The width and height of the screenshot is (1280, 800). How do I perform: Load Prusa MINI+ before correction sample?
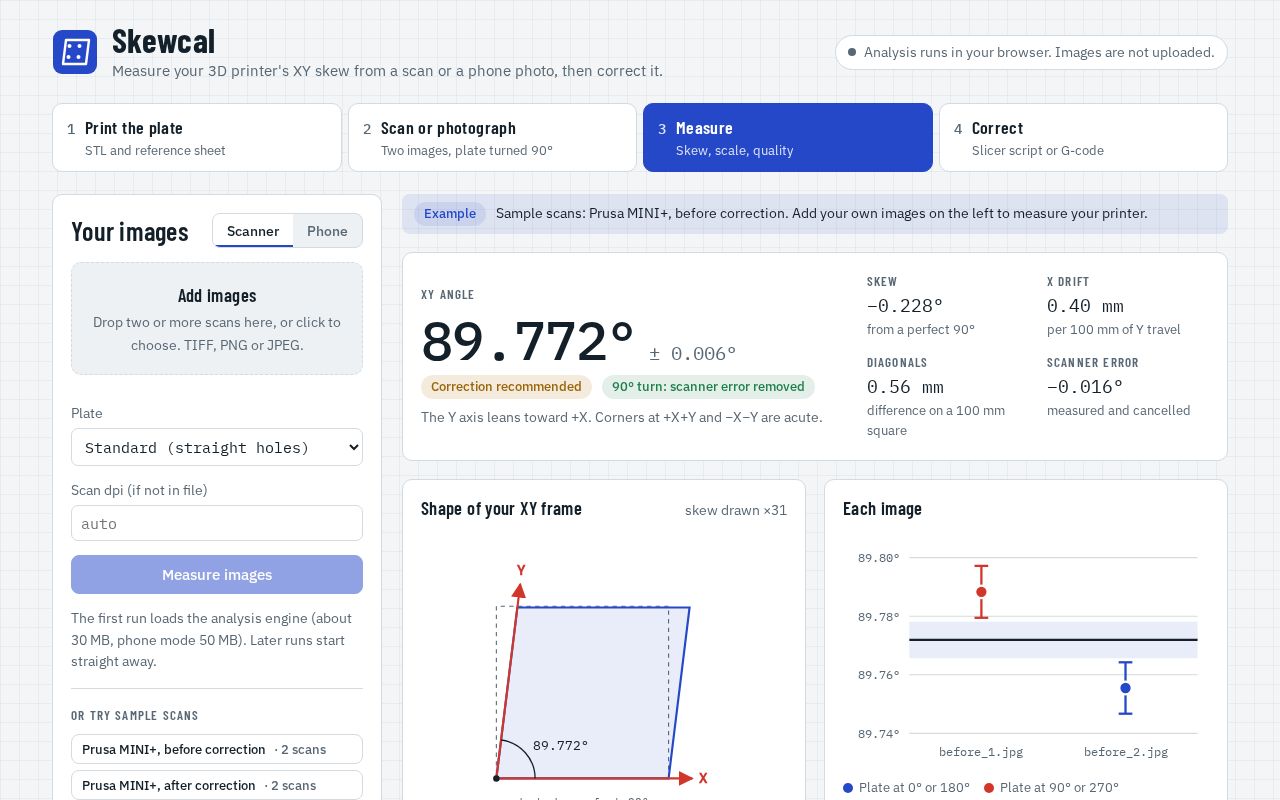pyautogui.click(x=217, y=749)
